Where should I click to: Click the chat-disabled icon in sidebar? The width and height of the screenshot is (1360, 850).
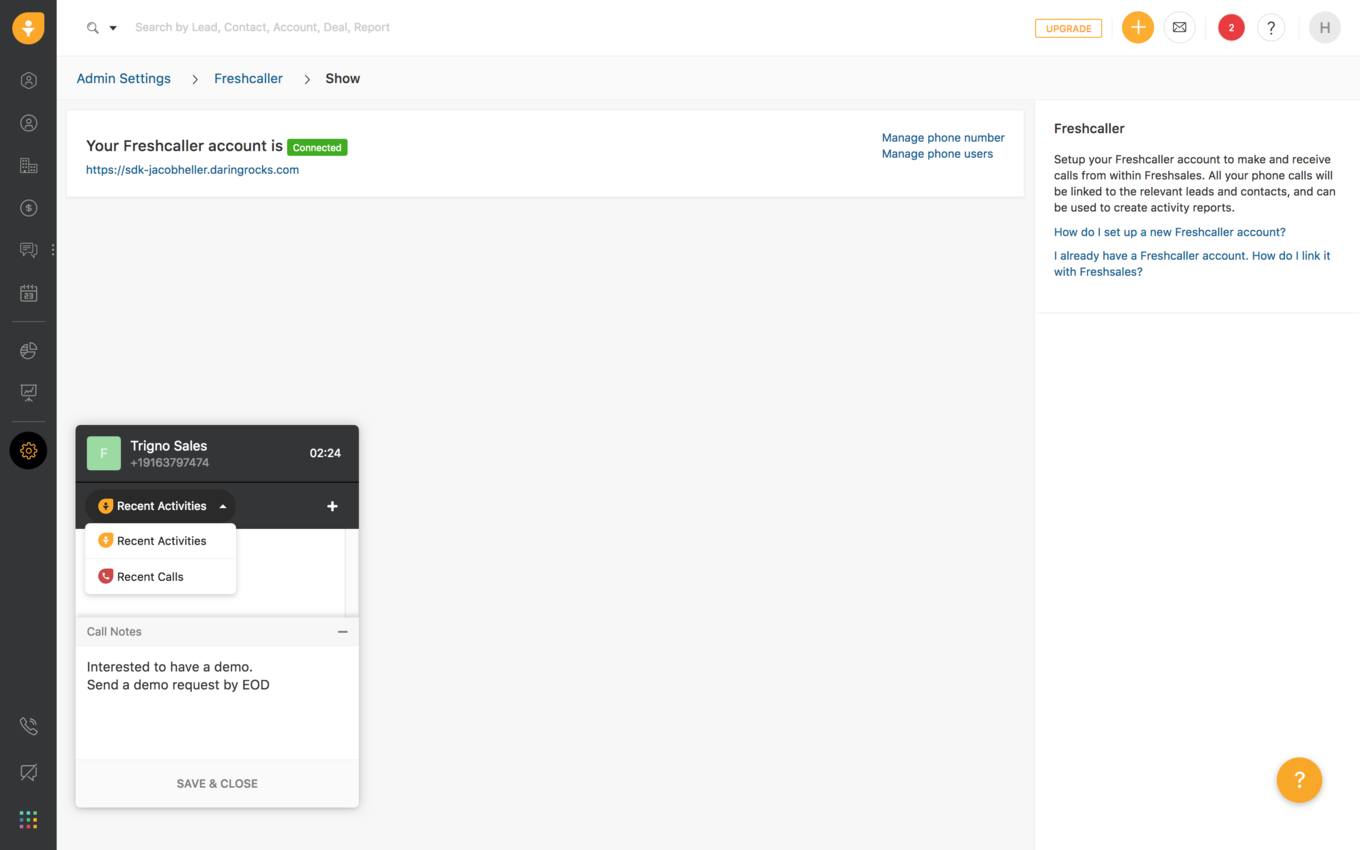click(28, 773)
